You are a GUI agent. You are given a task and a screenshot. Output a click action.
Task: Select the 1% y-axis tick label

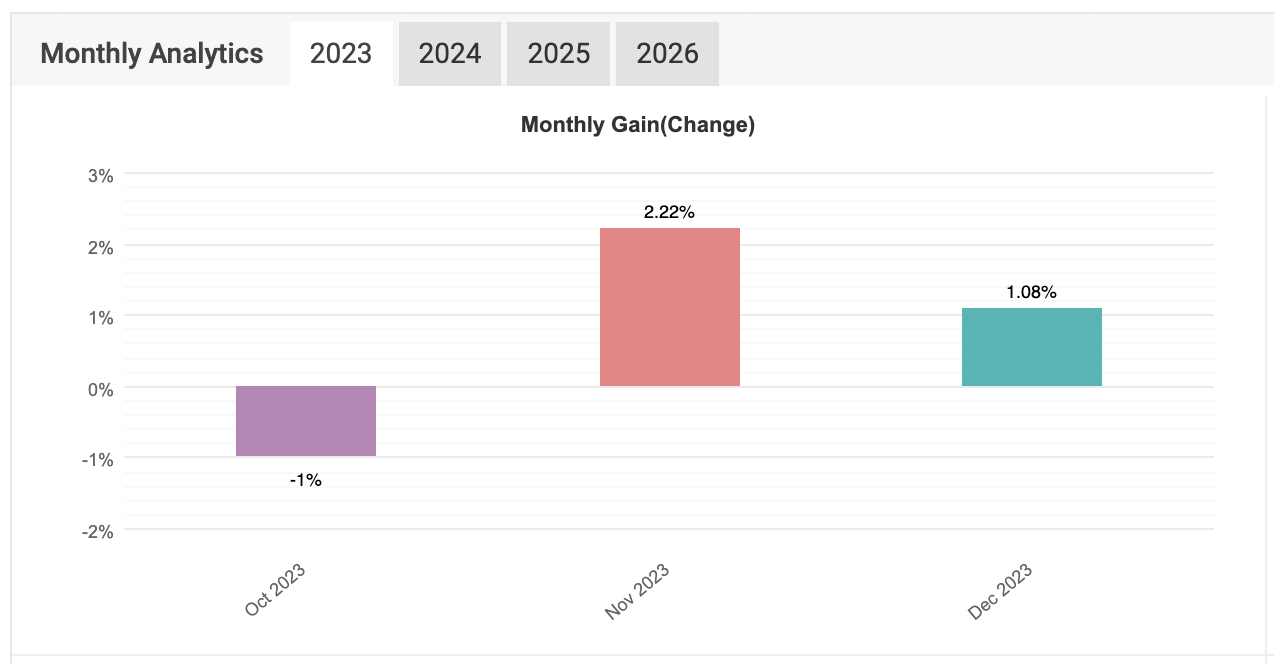click(x=101, y=318)
